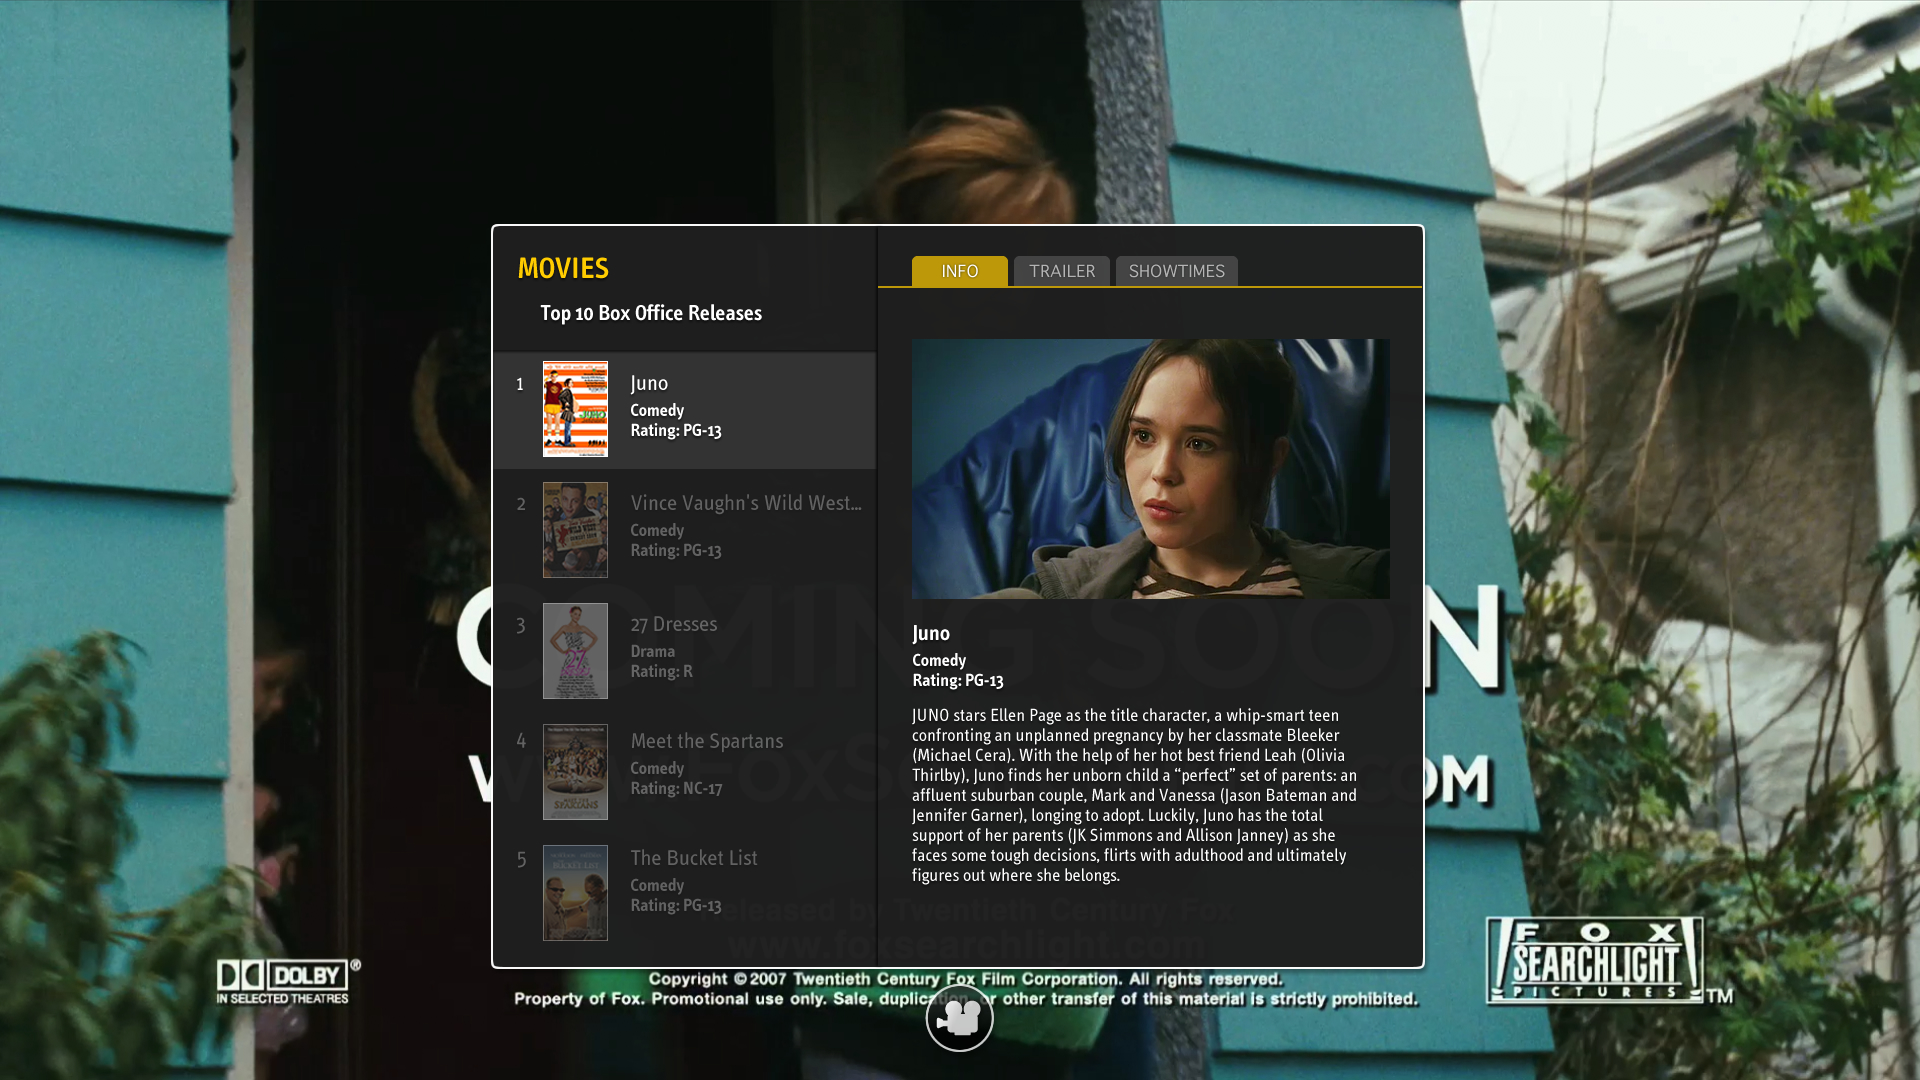Choose The Bucket List title
The height and width of the screenshot is (1080, 1920).
[694, 858]
